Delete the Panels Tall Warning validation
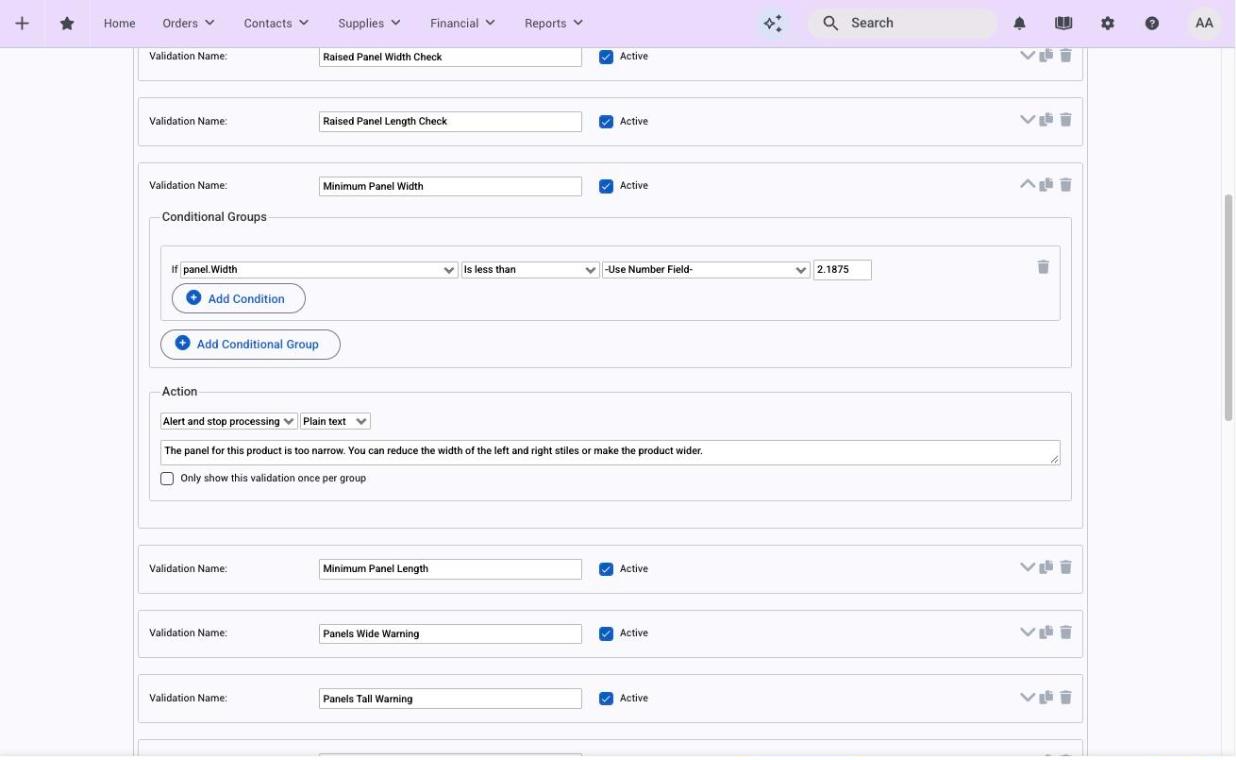 coord(1066,697)
